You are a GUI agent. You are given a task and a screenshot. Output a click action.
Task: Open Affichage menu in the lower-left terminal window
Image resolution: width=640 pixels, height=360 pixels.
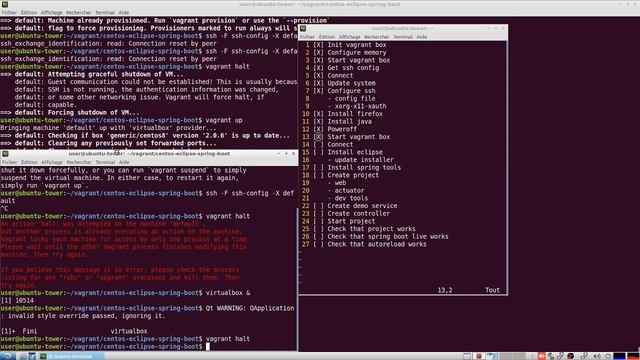coord(52,162)
